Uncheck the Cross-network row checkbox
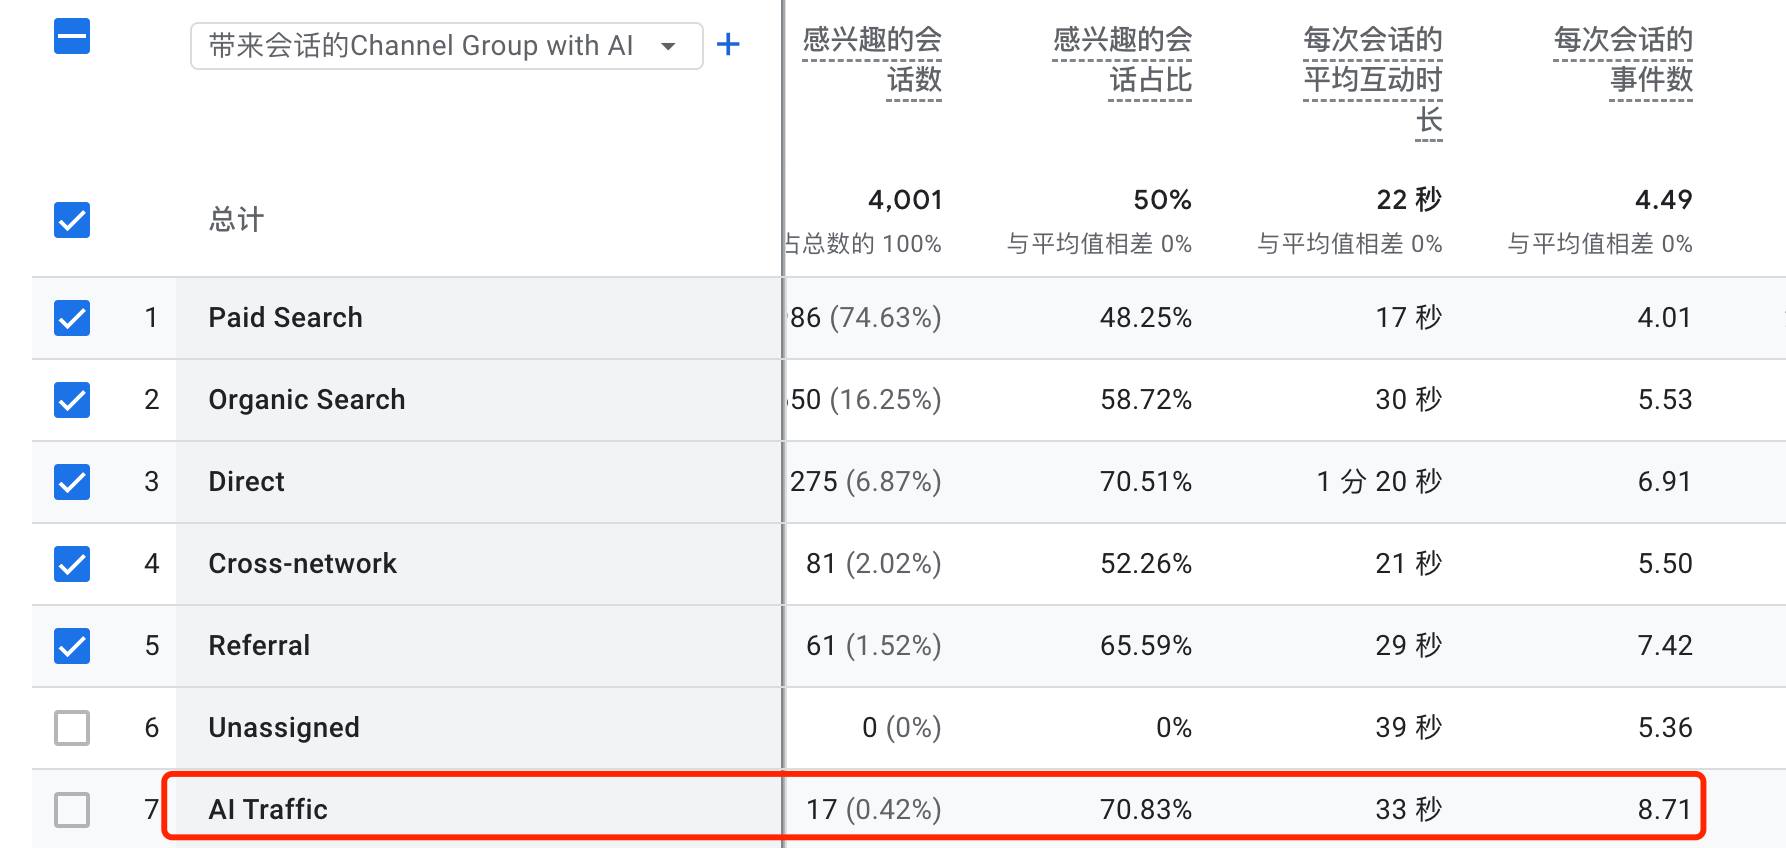This screenshot has width=1786, height=848. click(x=71, y=564)
